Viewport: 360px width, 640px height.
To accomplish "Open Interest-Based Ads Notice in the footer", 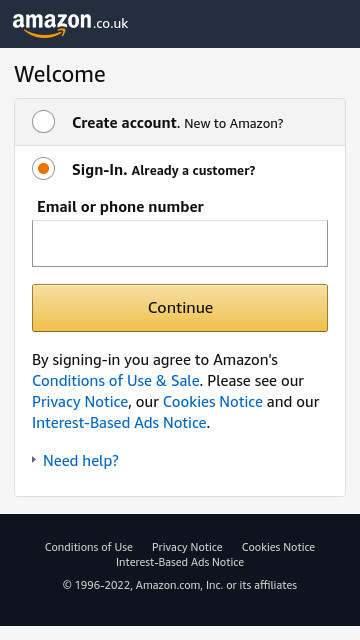I will 180,562.
